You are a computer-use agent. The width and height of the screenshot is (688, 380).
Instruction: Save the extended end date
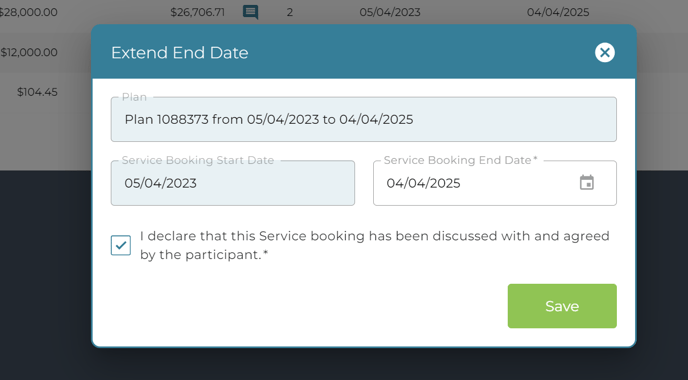pos(562,306)
